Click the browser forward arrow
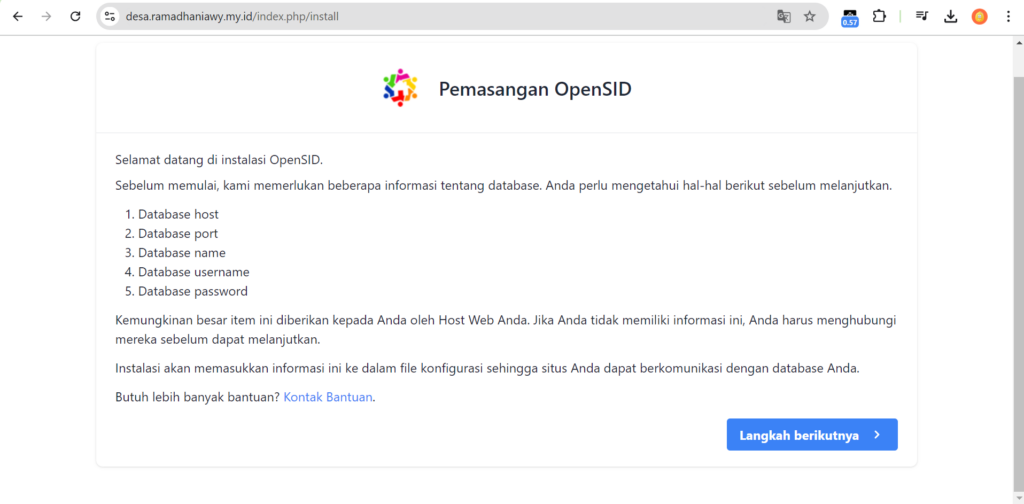The width and height of the screenshot is (1024, 504). (46, 16)
